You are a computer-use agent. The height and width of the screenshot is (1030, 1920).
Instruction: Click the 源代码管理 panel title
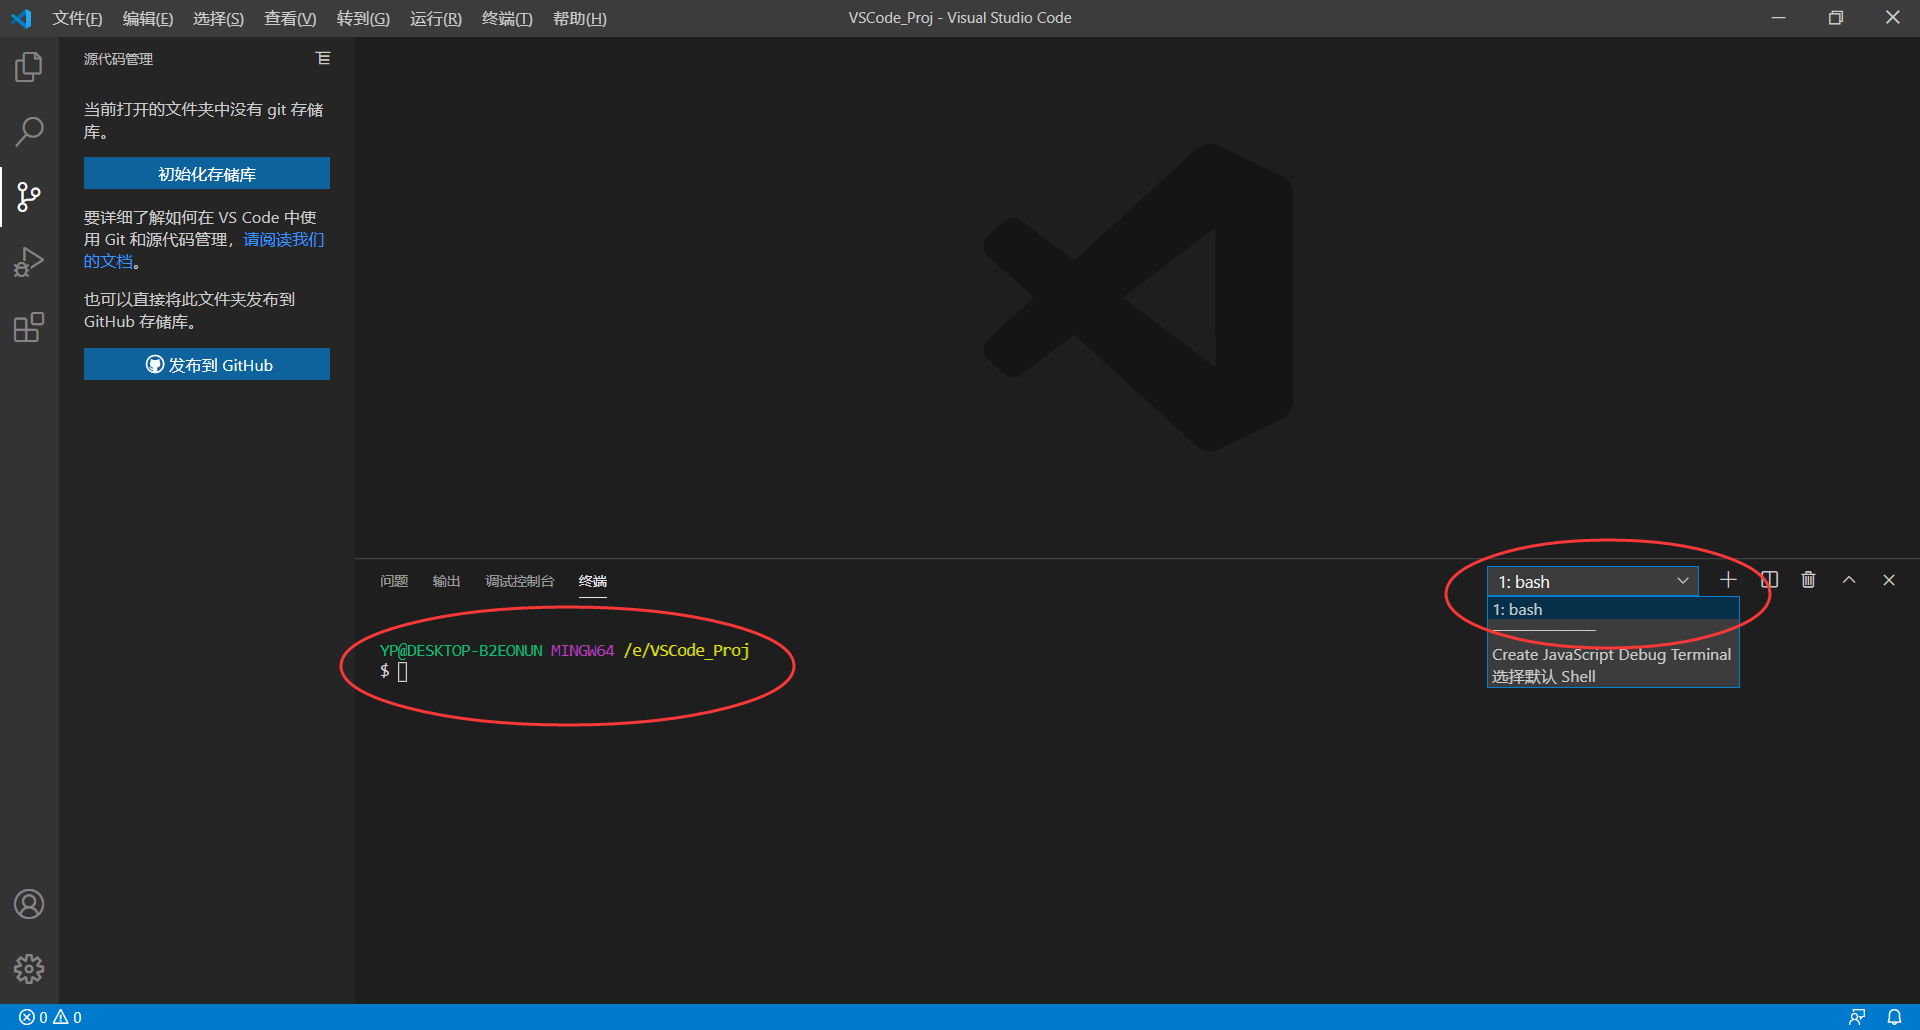coord(119,59)
